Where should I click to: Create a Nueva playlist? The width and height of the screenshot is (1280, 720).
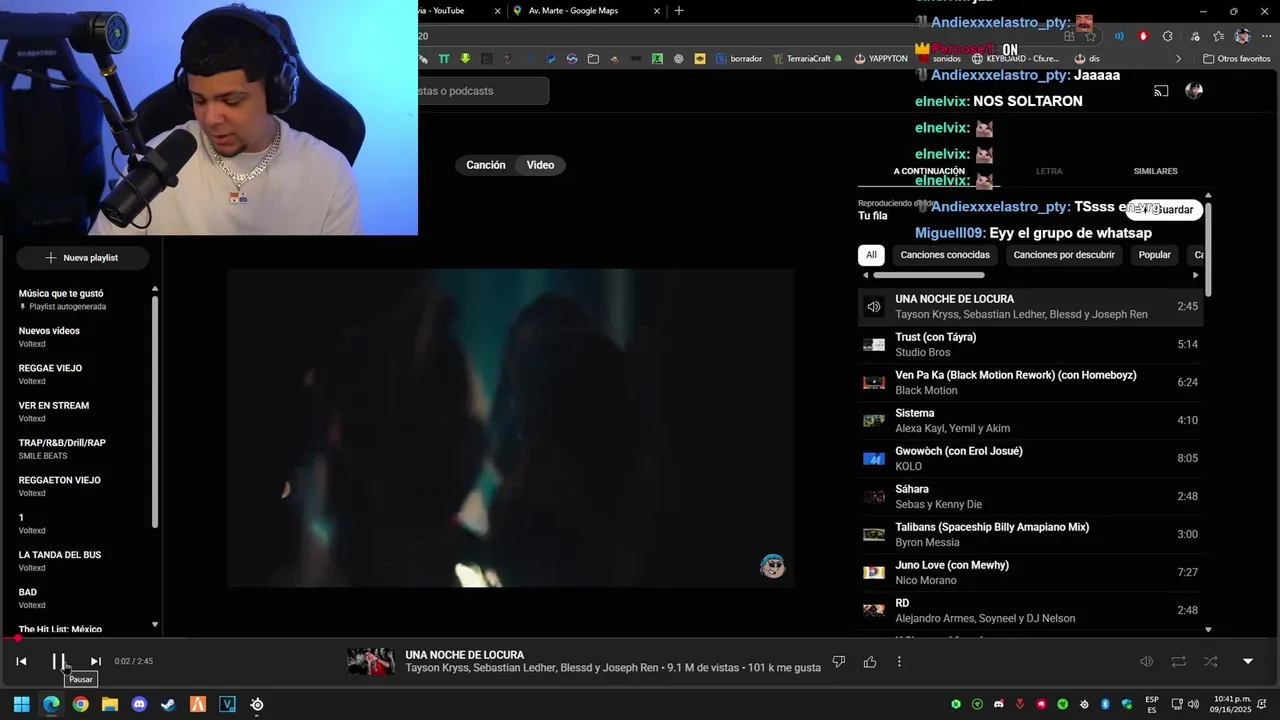(x=82, y=258)
